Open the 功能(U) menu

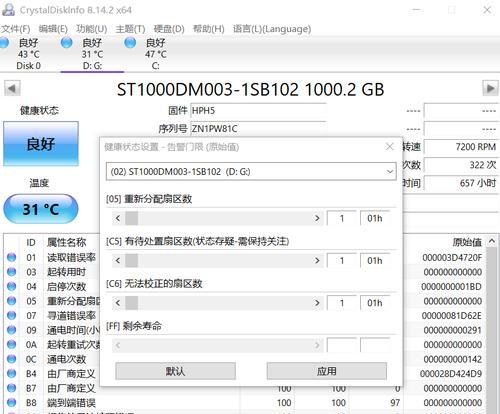click(x=92, y=29)
